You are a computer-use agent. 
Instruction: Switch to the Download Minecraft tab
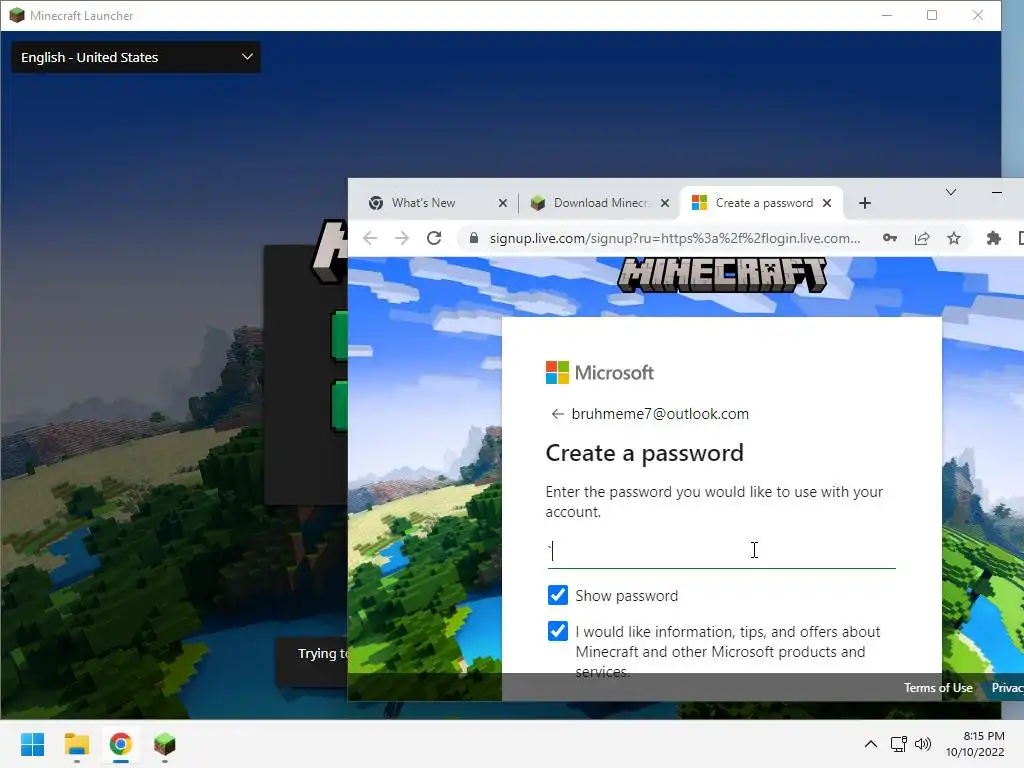click(x=600, y=203)
